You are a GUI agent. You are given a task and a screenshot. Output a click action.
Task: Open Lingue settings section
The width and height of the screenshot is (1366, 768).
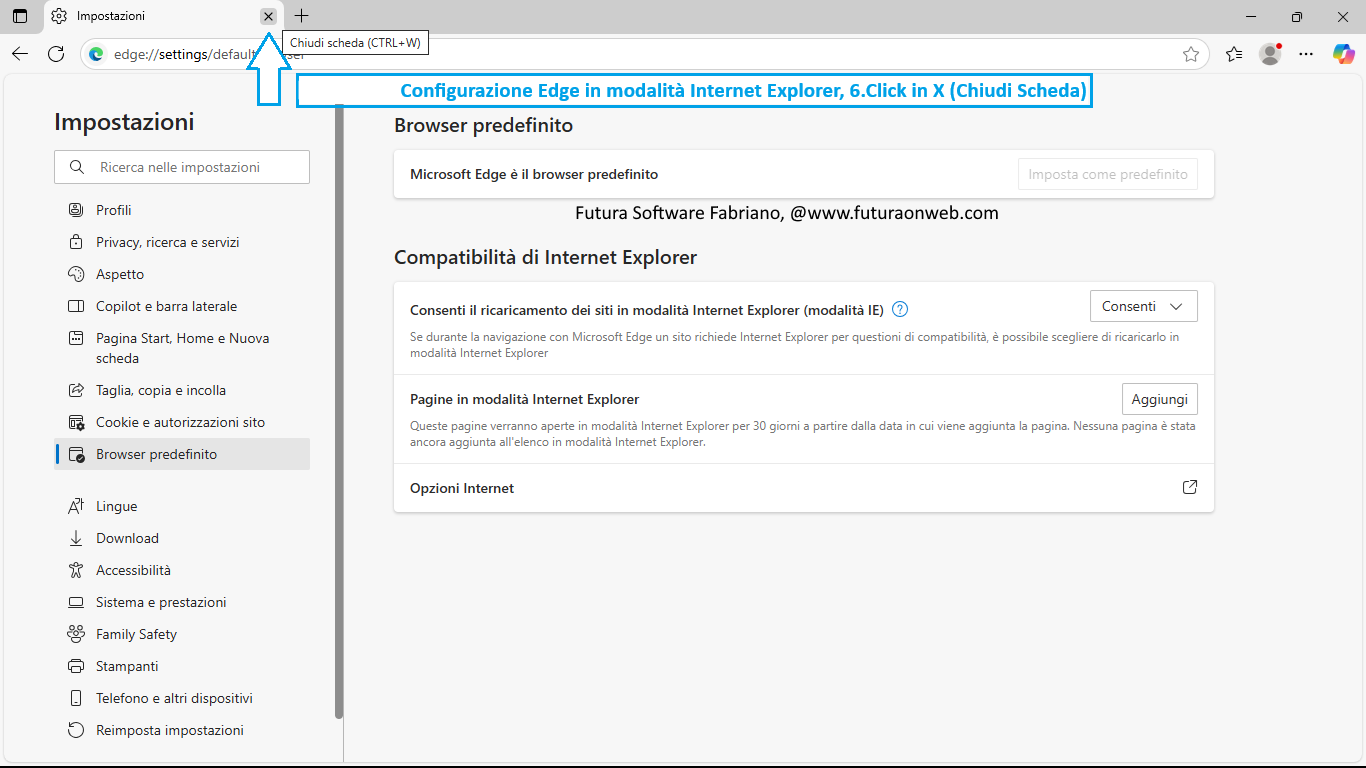(x=182, y=506)
